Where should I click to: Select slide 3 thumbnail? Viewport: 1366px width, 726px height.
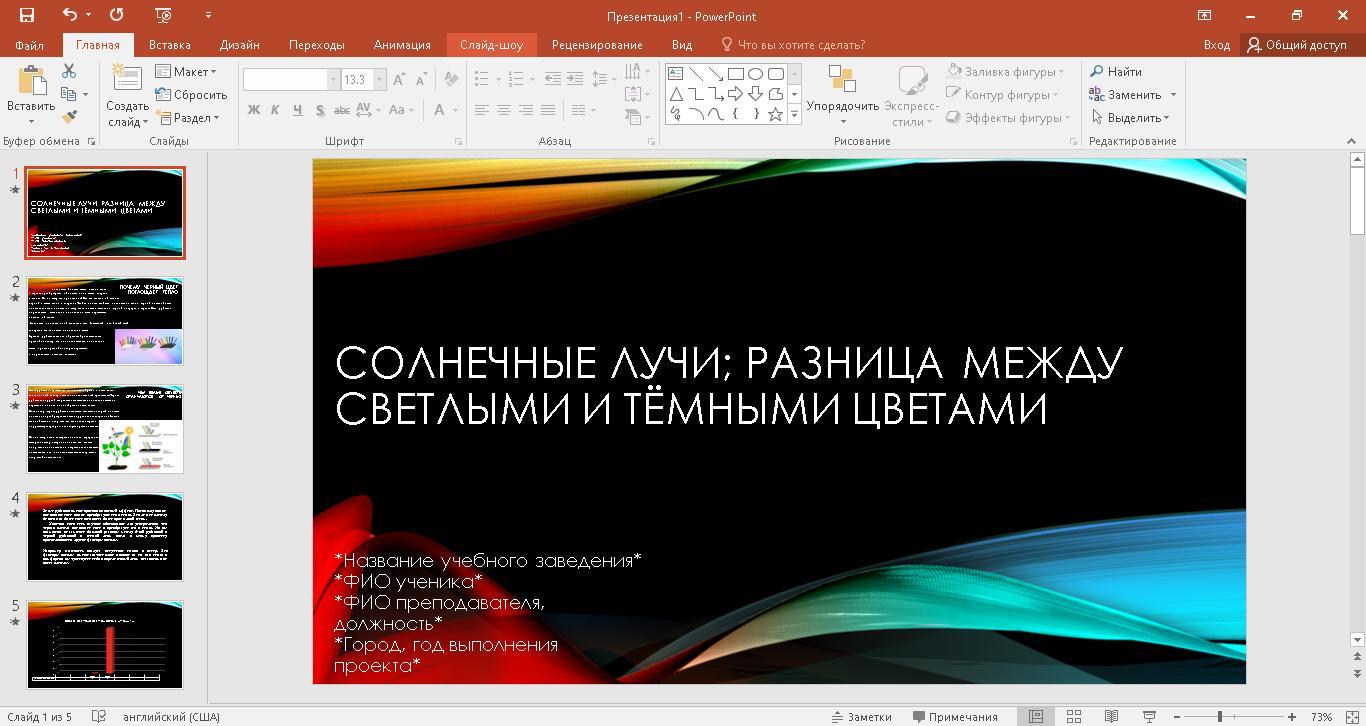(x=105, y=429)
